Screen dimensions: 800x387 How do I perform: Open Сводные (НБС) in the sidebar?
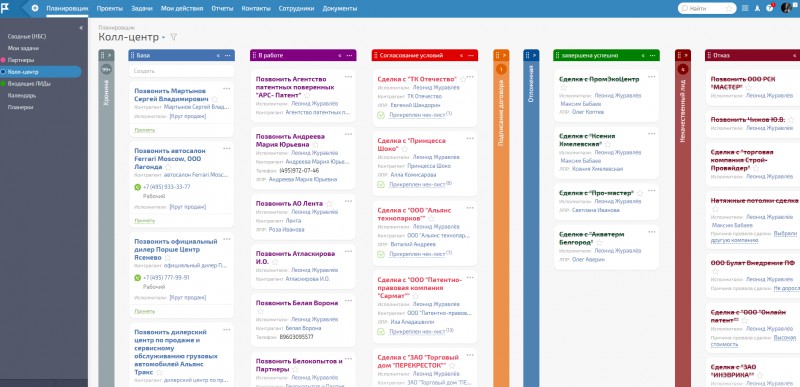(27, 37)
